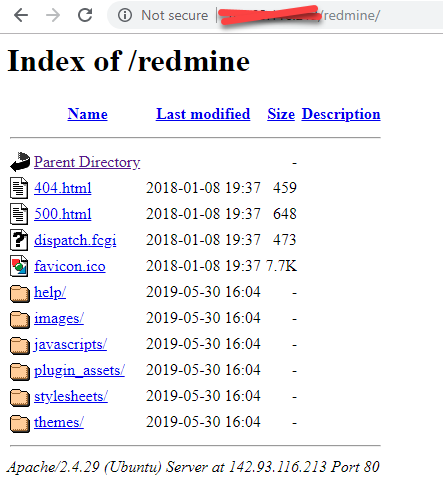
Task: Click the folder icon beside themes/
Action: (x=20, y=423)
